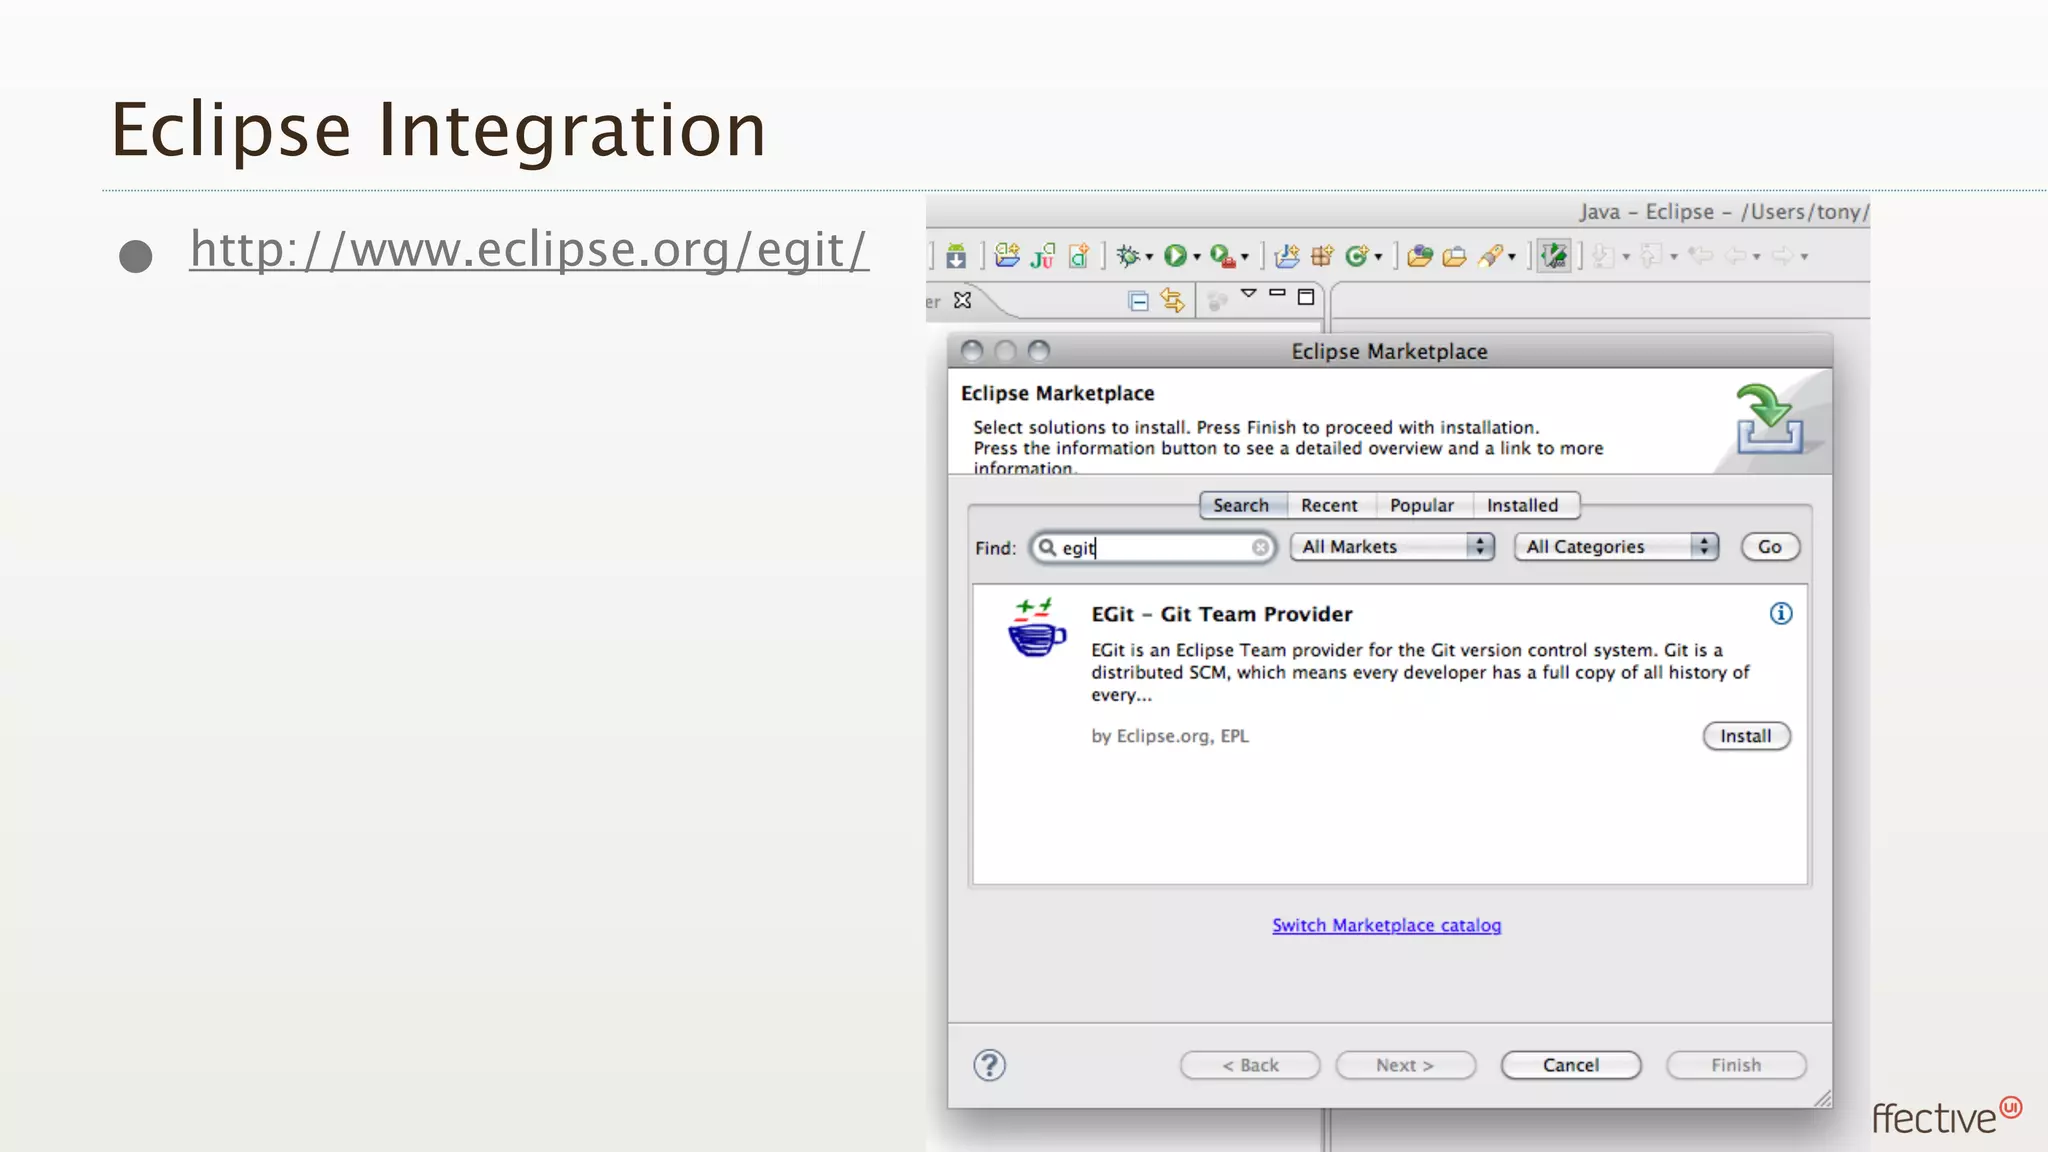The image size is (2048, 1152).
Task: Click the new JUnit test project icon
Action: [x=1042, y=256]
